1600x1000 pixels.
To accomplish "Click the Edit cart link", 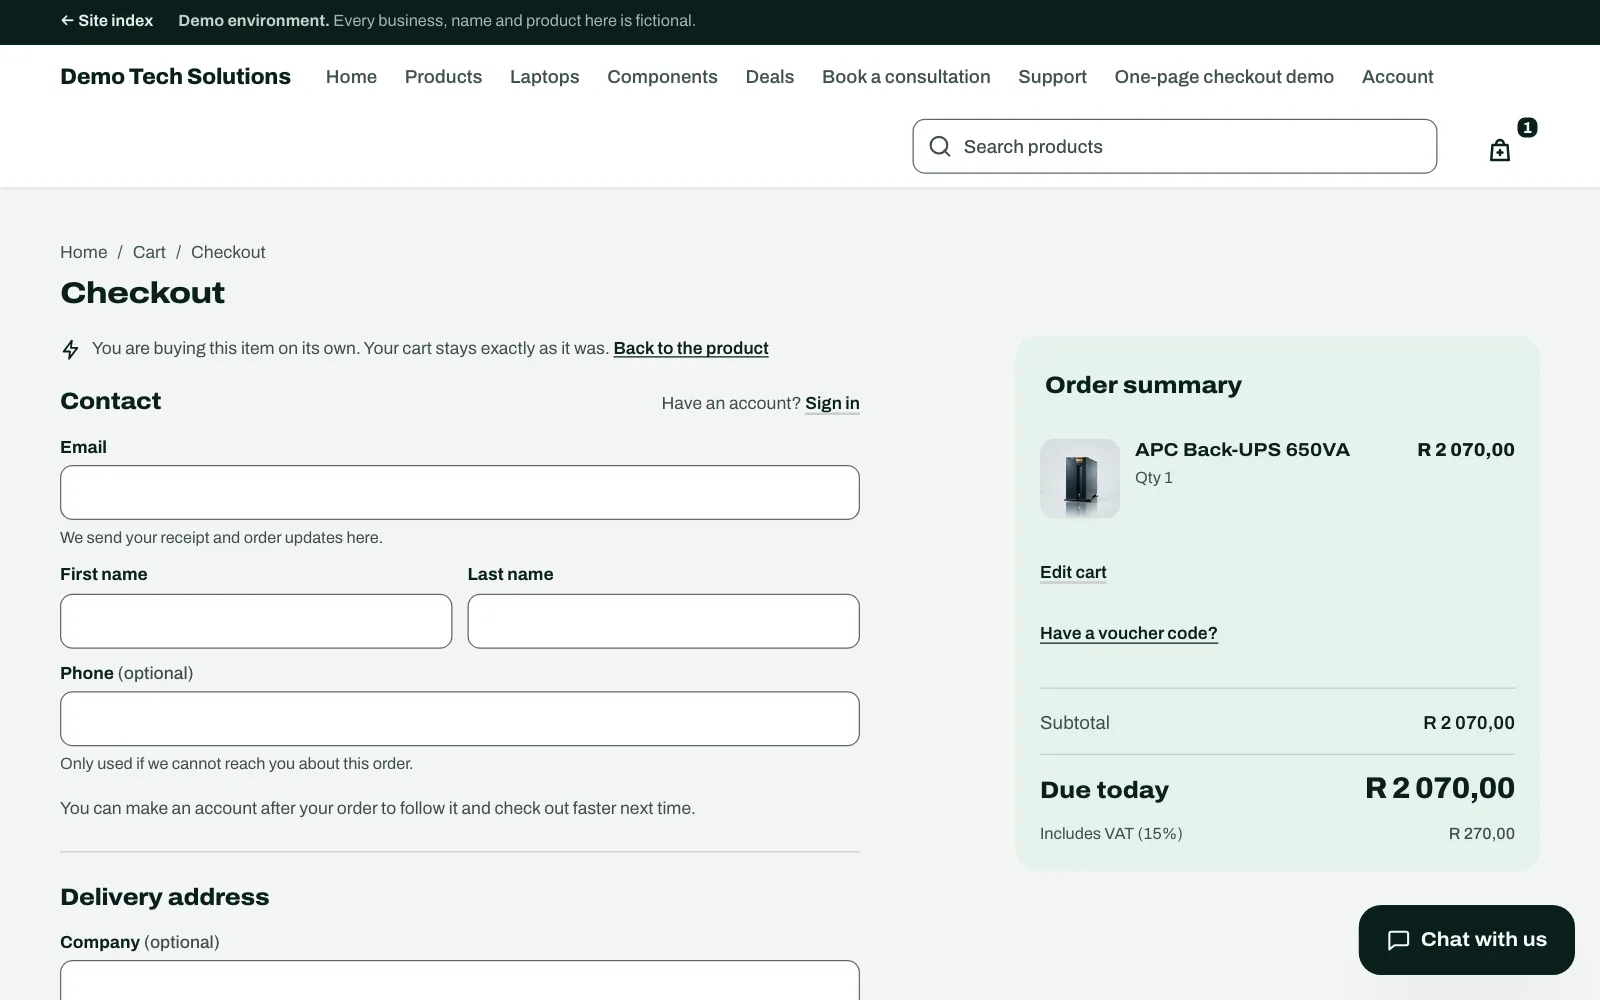I will click(1073, 572).
